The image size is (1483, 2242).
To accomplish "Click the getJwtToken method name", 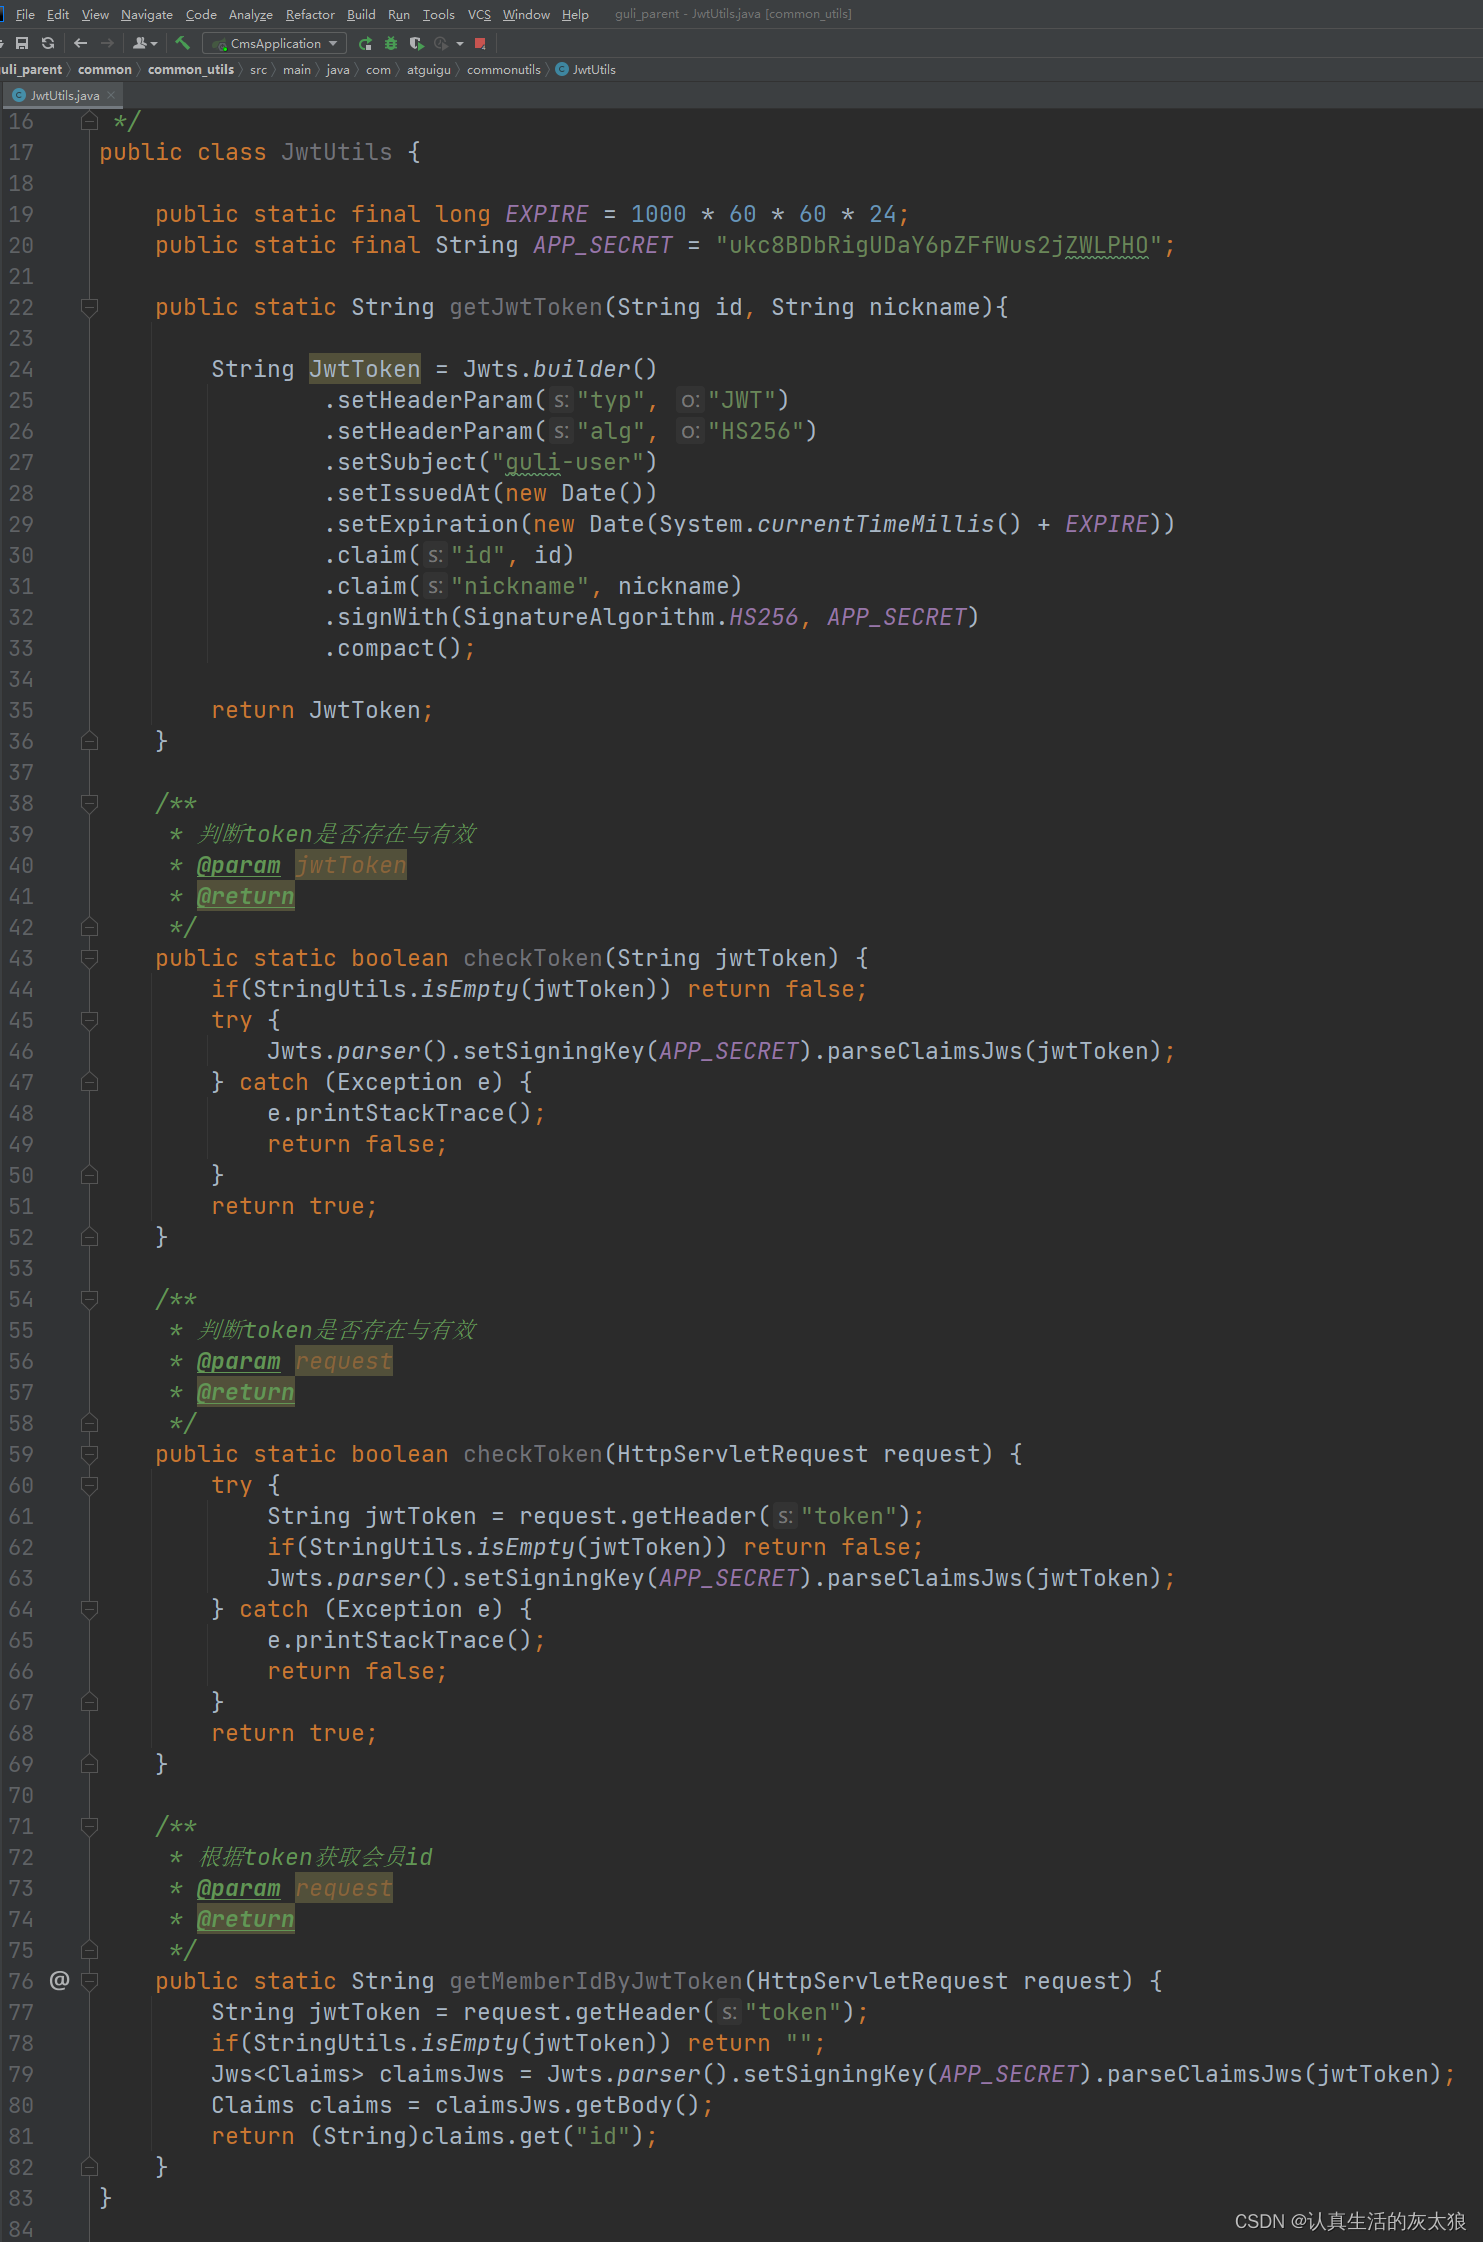I will (526, 307).
